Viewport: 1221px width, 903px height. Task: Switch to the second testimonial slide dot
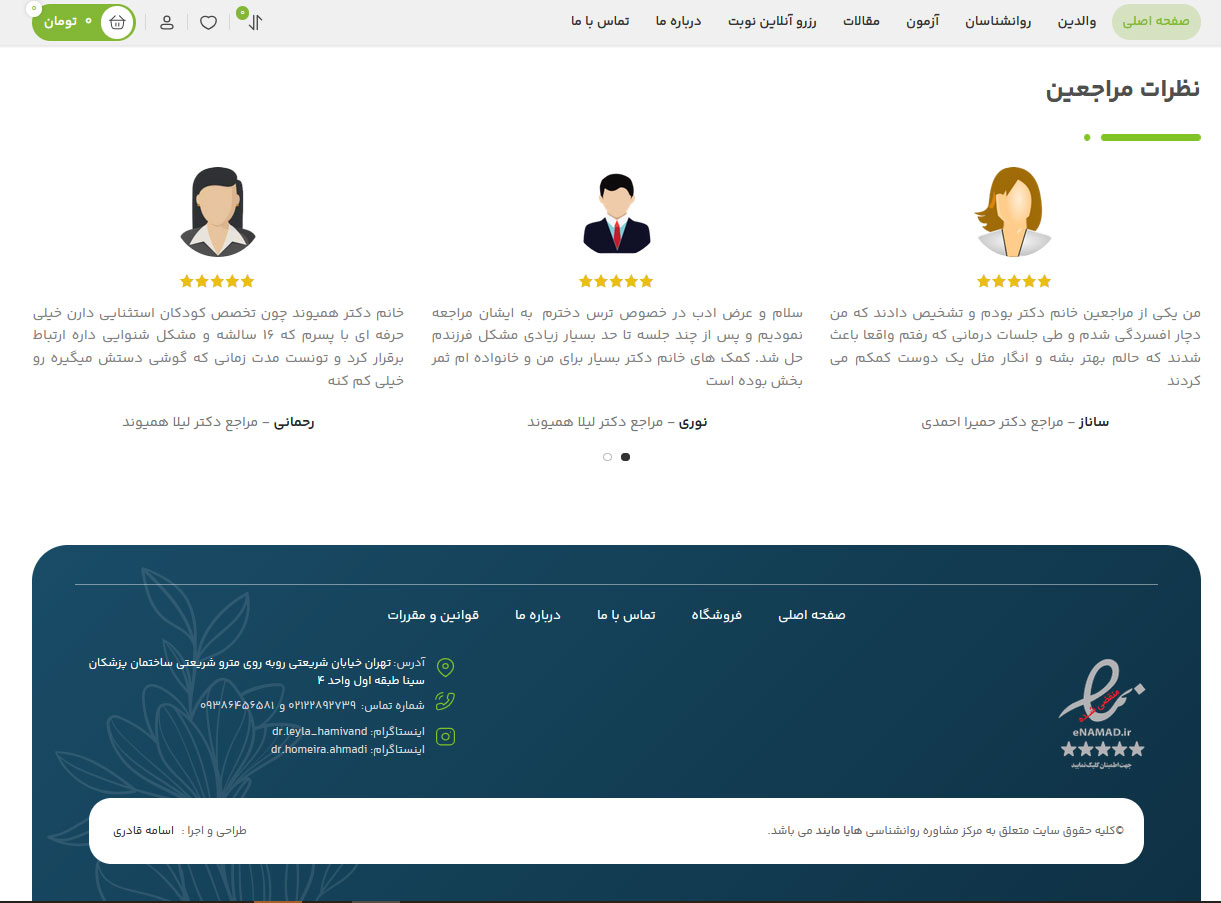click(x=607, y=457)
